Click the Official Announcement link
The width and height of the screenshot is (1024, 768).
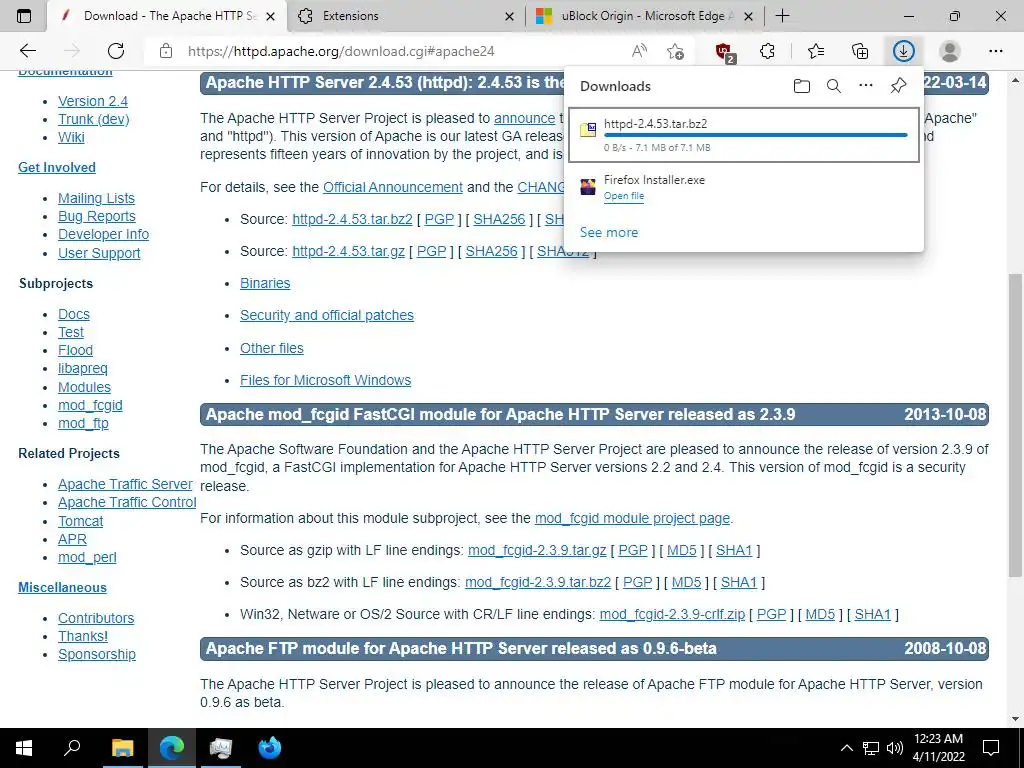coord(392,187)
